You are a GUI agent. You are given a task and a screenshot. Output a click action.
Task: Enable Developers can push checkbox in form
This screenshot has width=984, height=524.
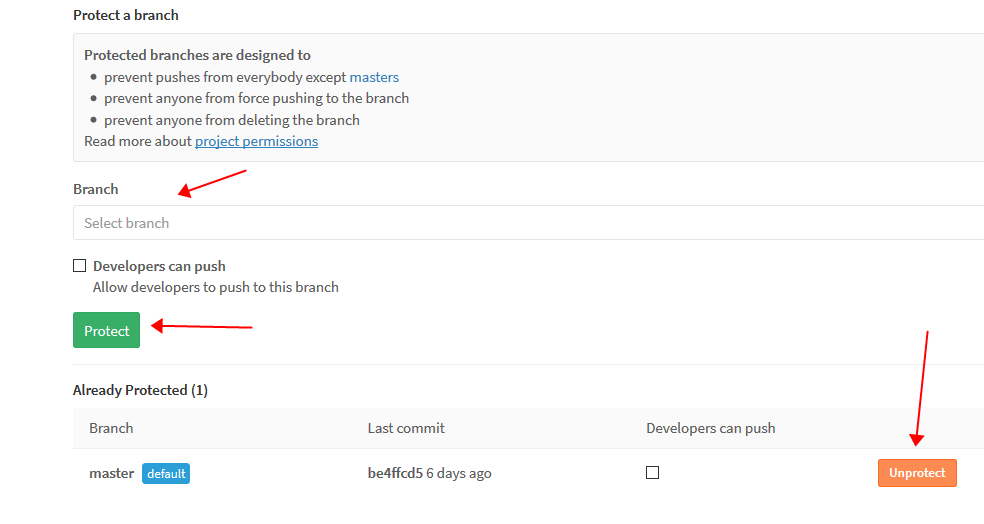80,266
